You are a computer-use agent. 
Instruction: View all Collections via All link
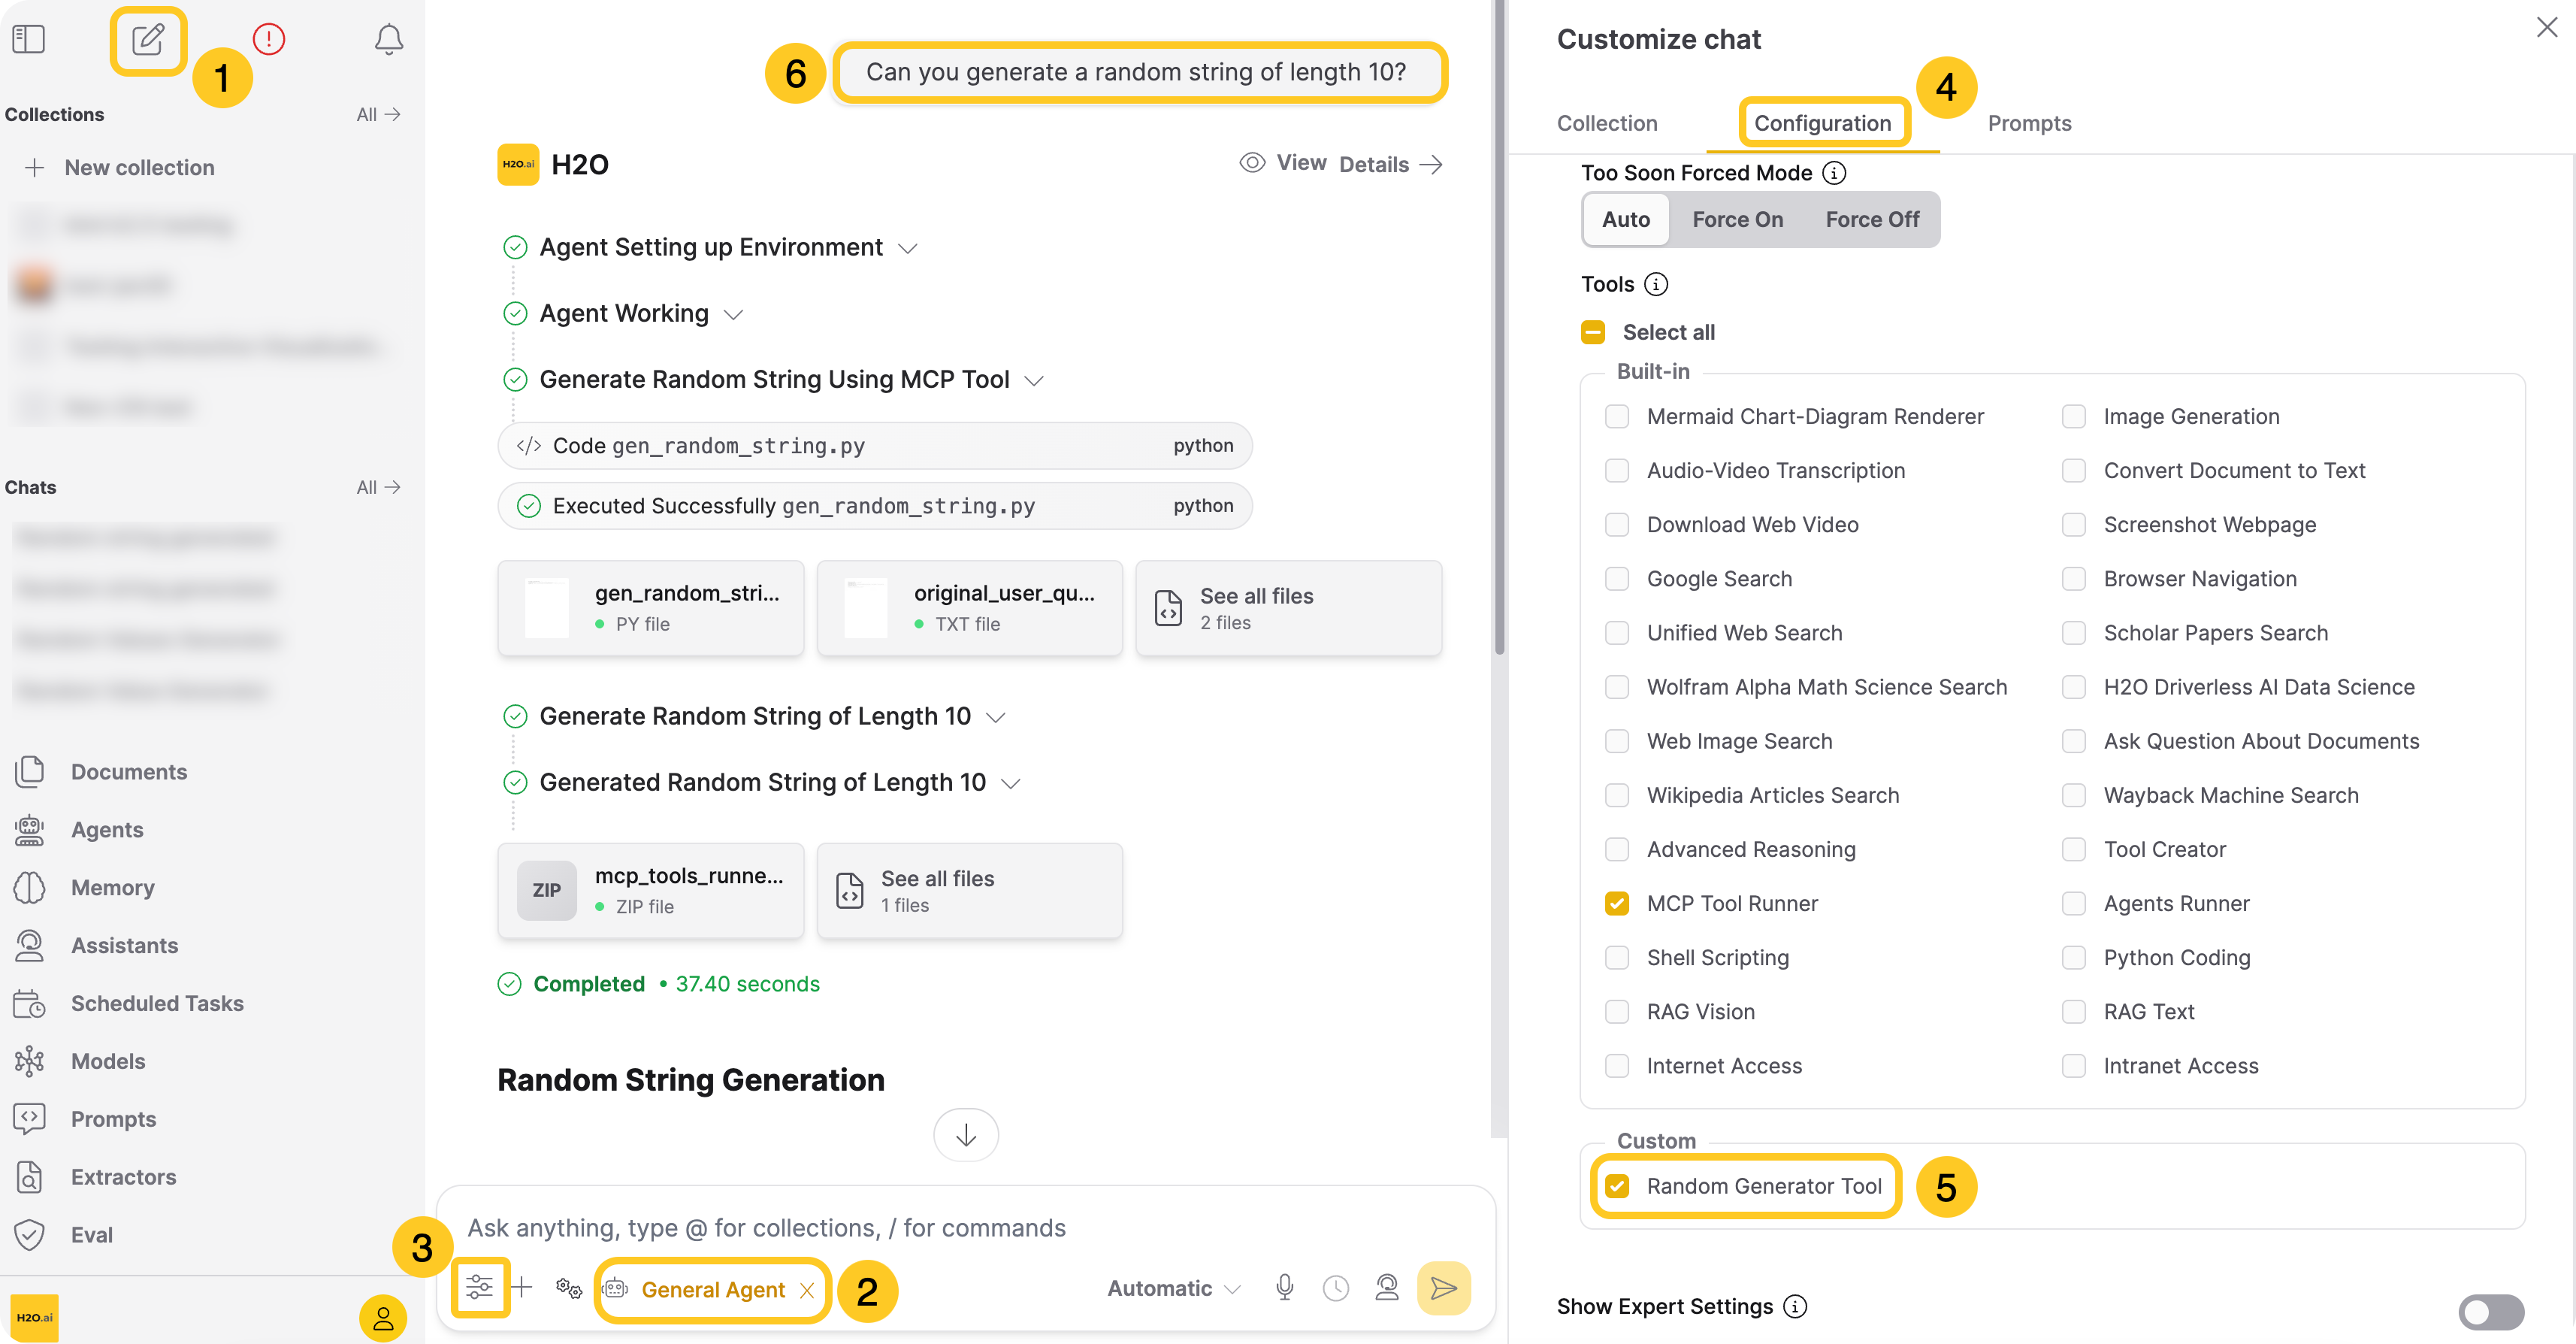pyautogui.click(x=378, y=114)
